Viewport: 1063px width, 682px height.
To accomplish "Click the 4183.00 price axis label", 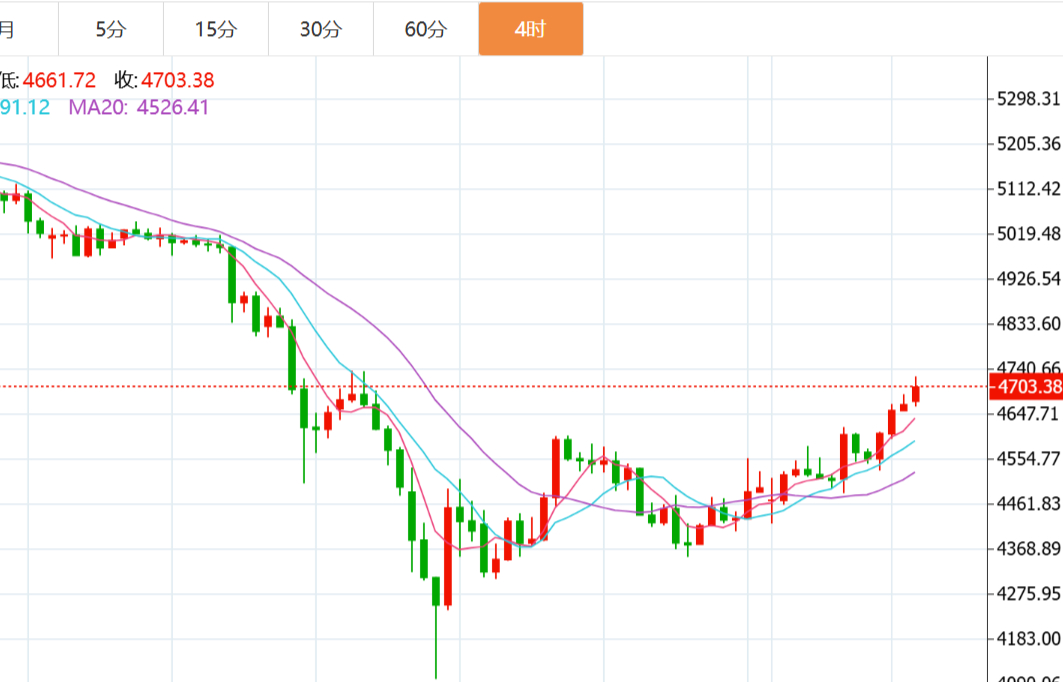I will coord(1028,638).
